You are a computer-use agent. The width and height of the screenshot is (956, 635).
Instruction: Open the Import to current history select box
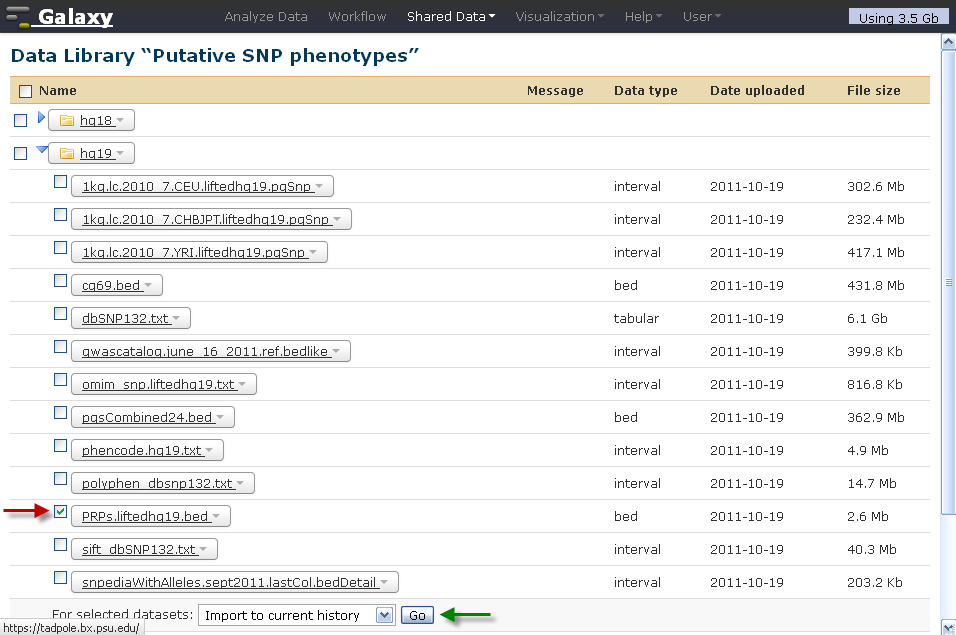tap(296, 615)
